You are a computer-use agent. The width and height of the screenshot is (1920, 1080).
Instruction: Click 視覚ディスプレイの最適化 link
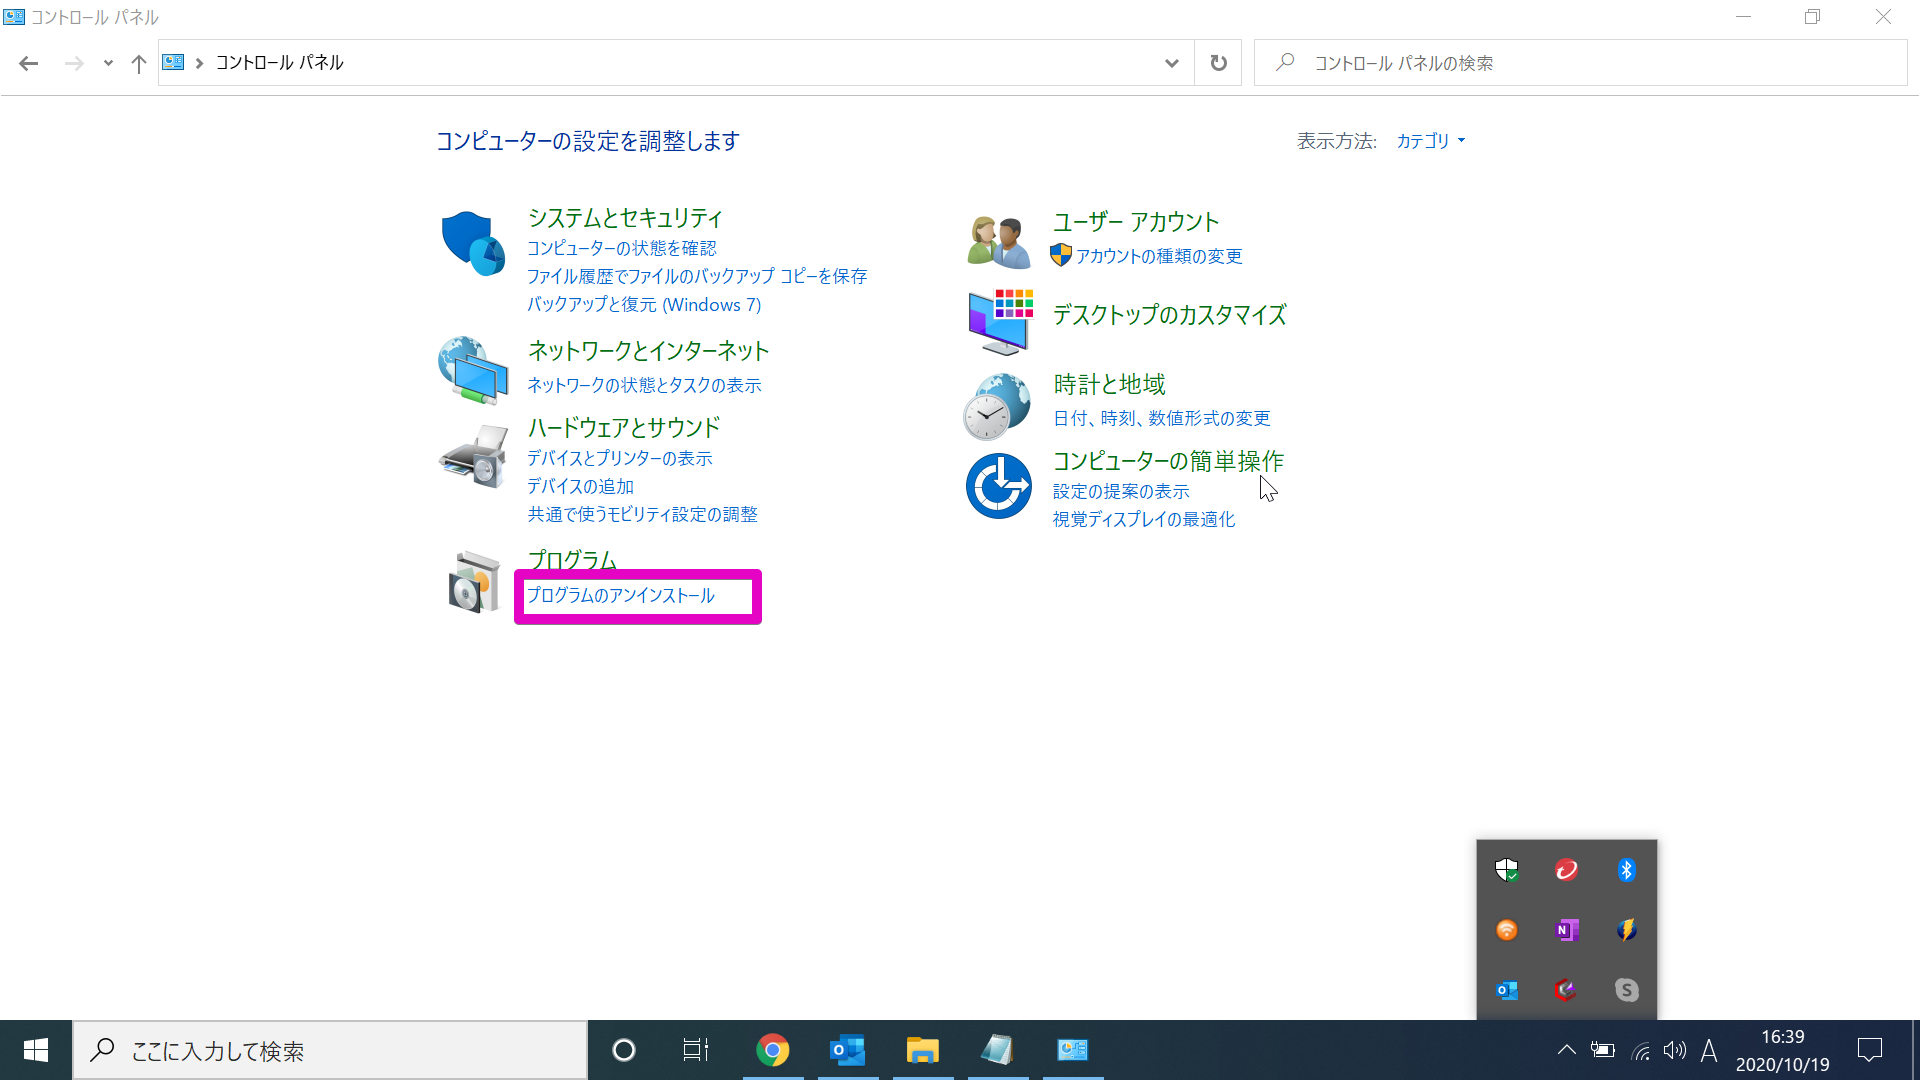(1144, 519)
